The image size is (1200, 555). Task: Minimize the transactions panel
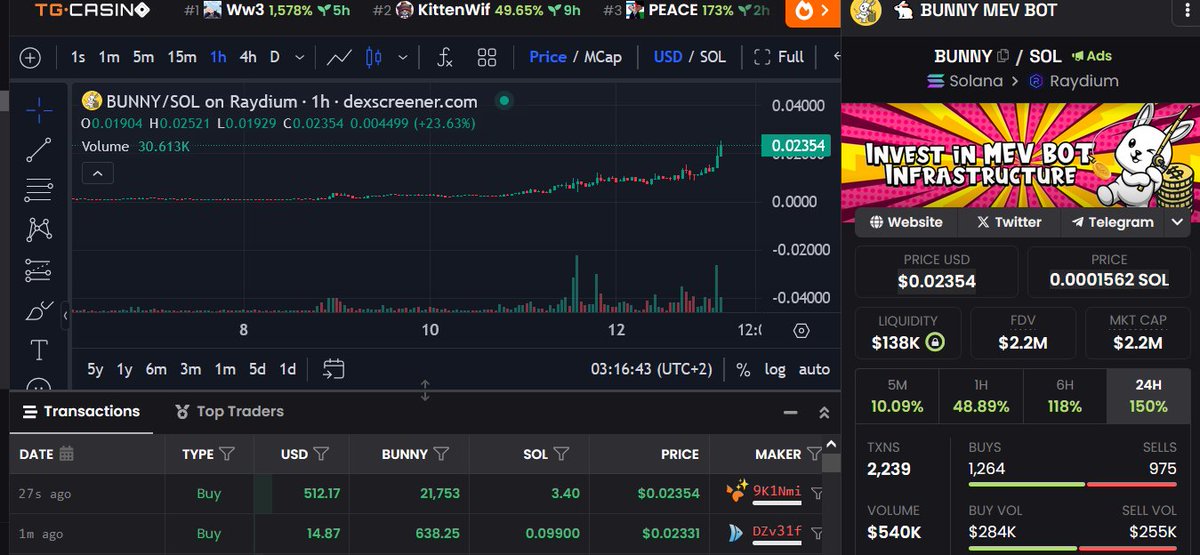[x=791, y=412]
